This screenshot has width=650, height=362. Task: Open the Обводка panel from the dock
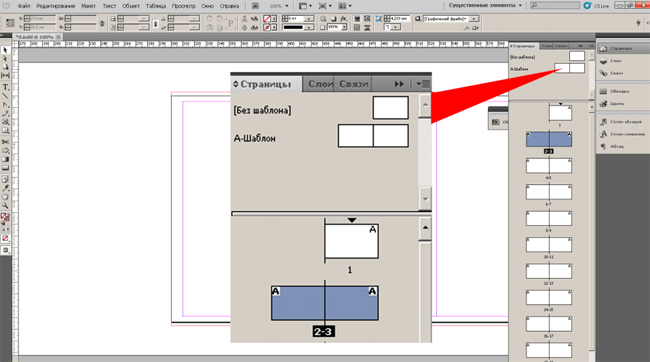click(619, 91)
